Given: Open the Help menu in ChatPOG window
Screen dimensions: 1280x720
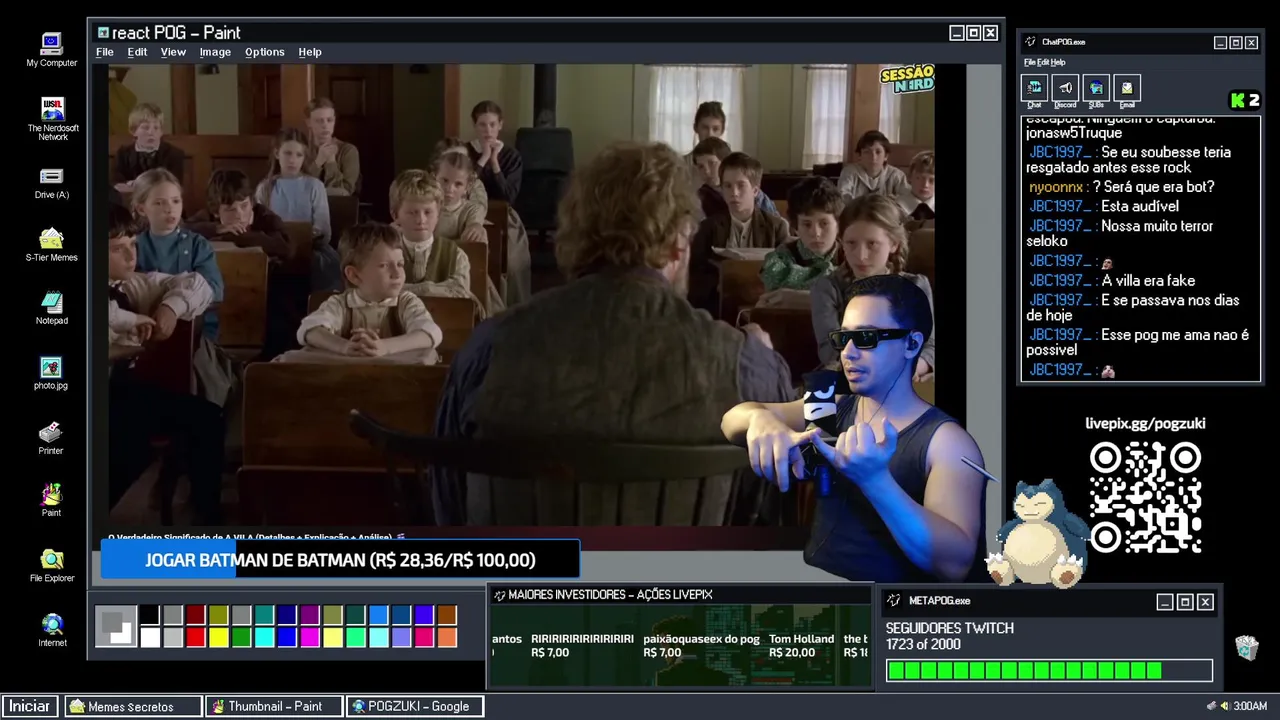Looking at the screenshot, I should 1058,62.
